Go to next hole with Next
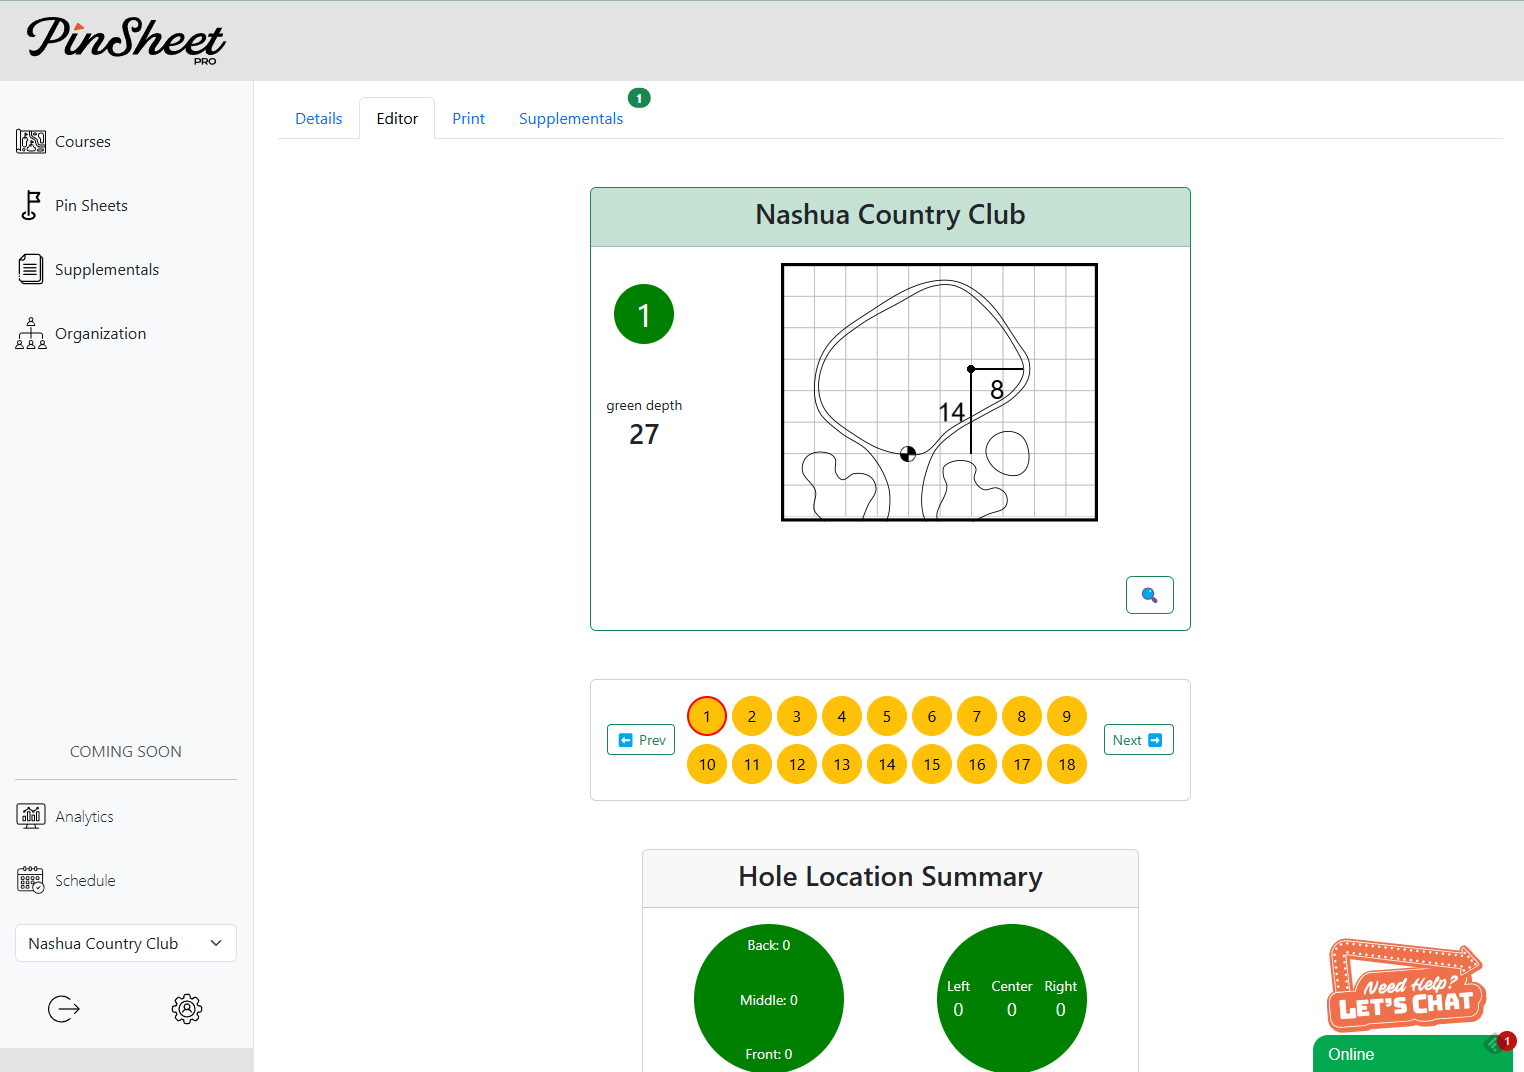1524x1072 pixels. [1139, 740]
